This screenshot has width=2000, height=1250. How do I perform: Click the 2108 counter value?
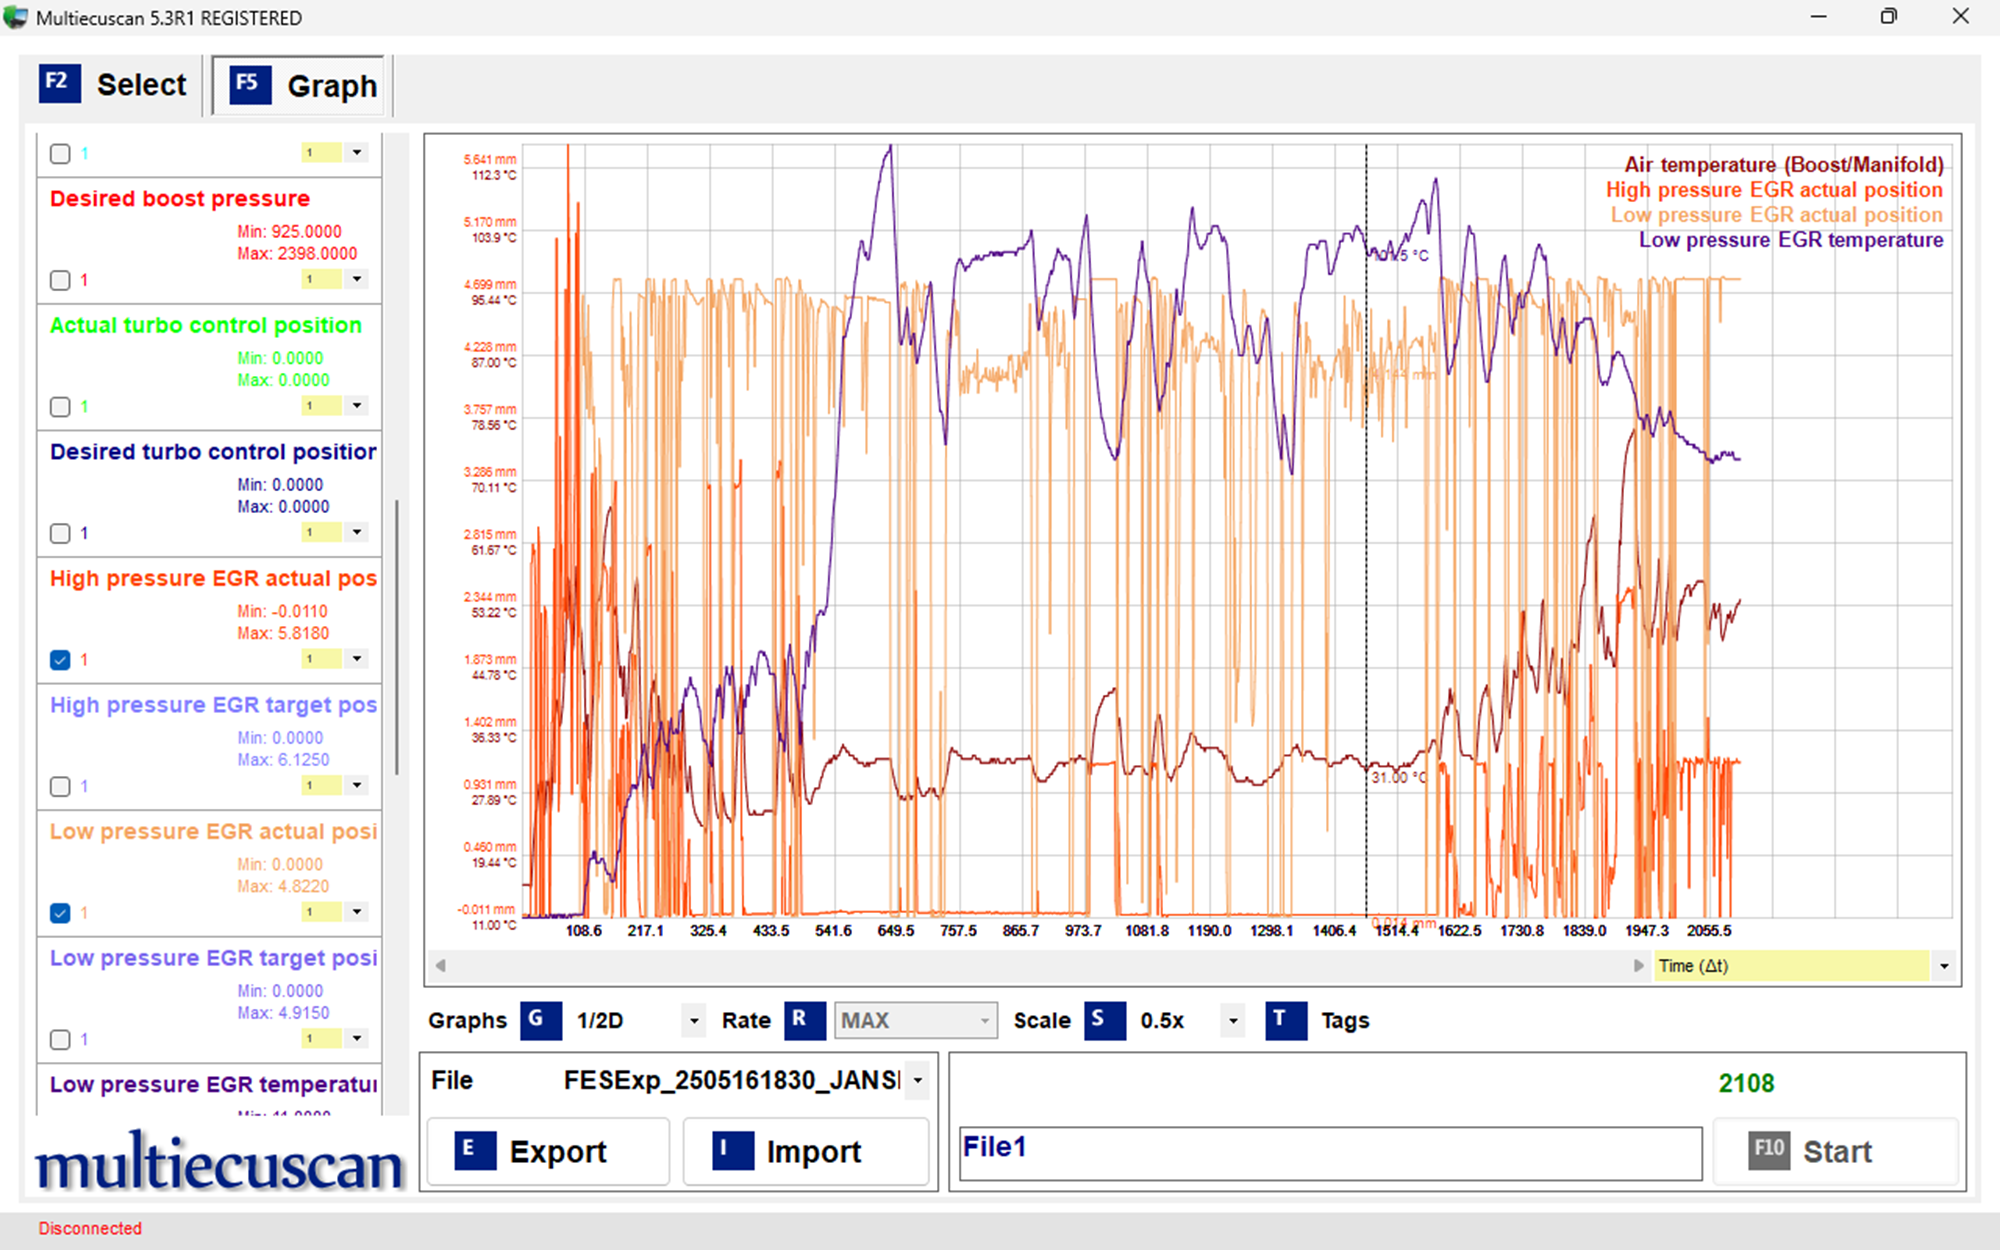[1746, 1083]
